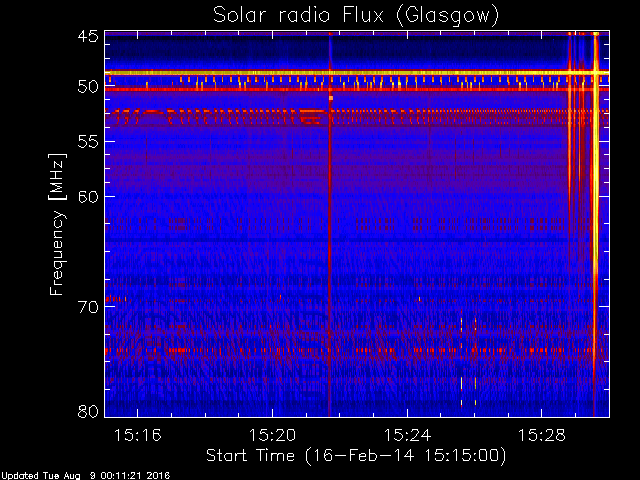The width and height of the screenshot is (640, 480).
Task: Click the 15:16 time tick label
Action: [x=138, y=435]
